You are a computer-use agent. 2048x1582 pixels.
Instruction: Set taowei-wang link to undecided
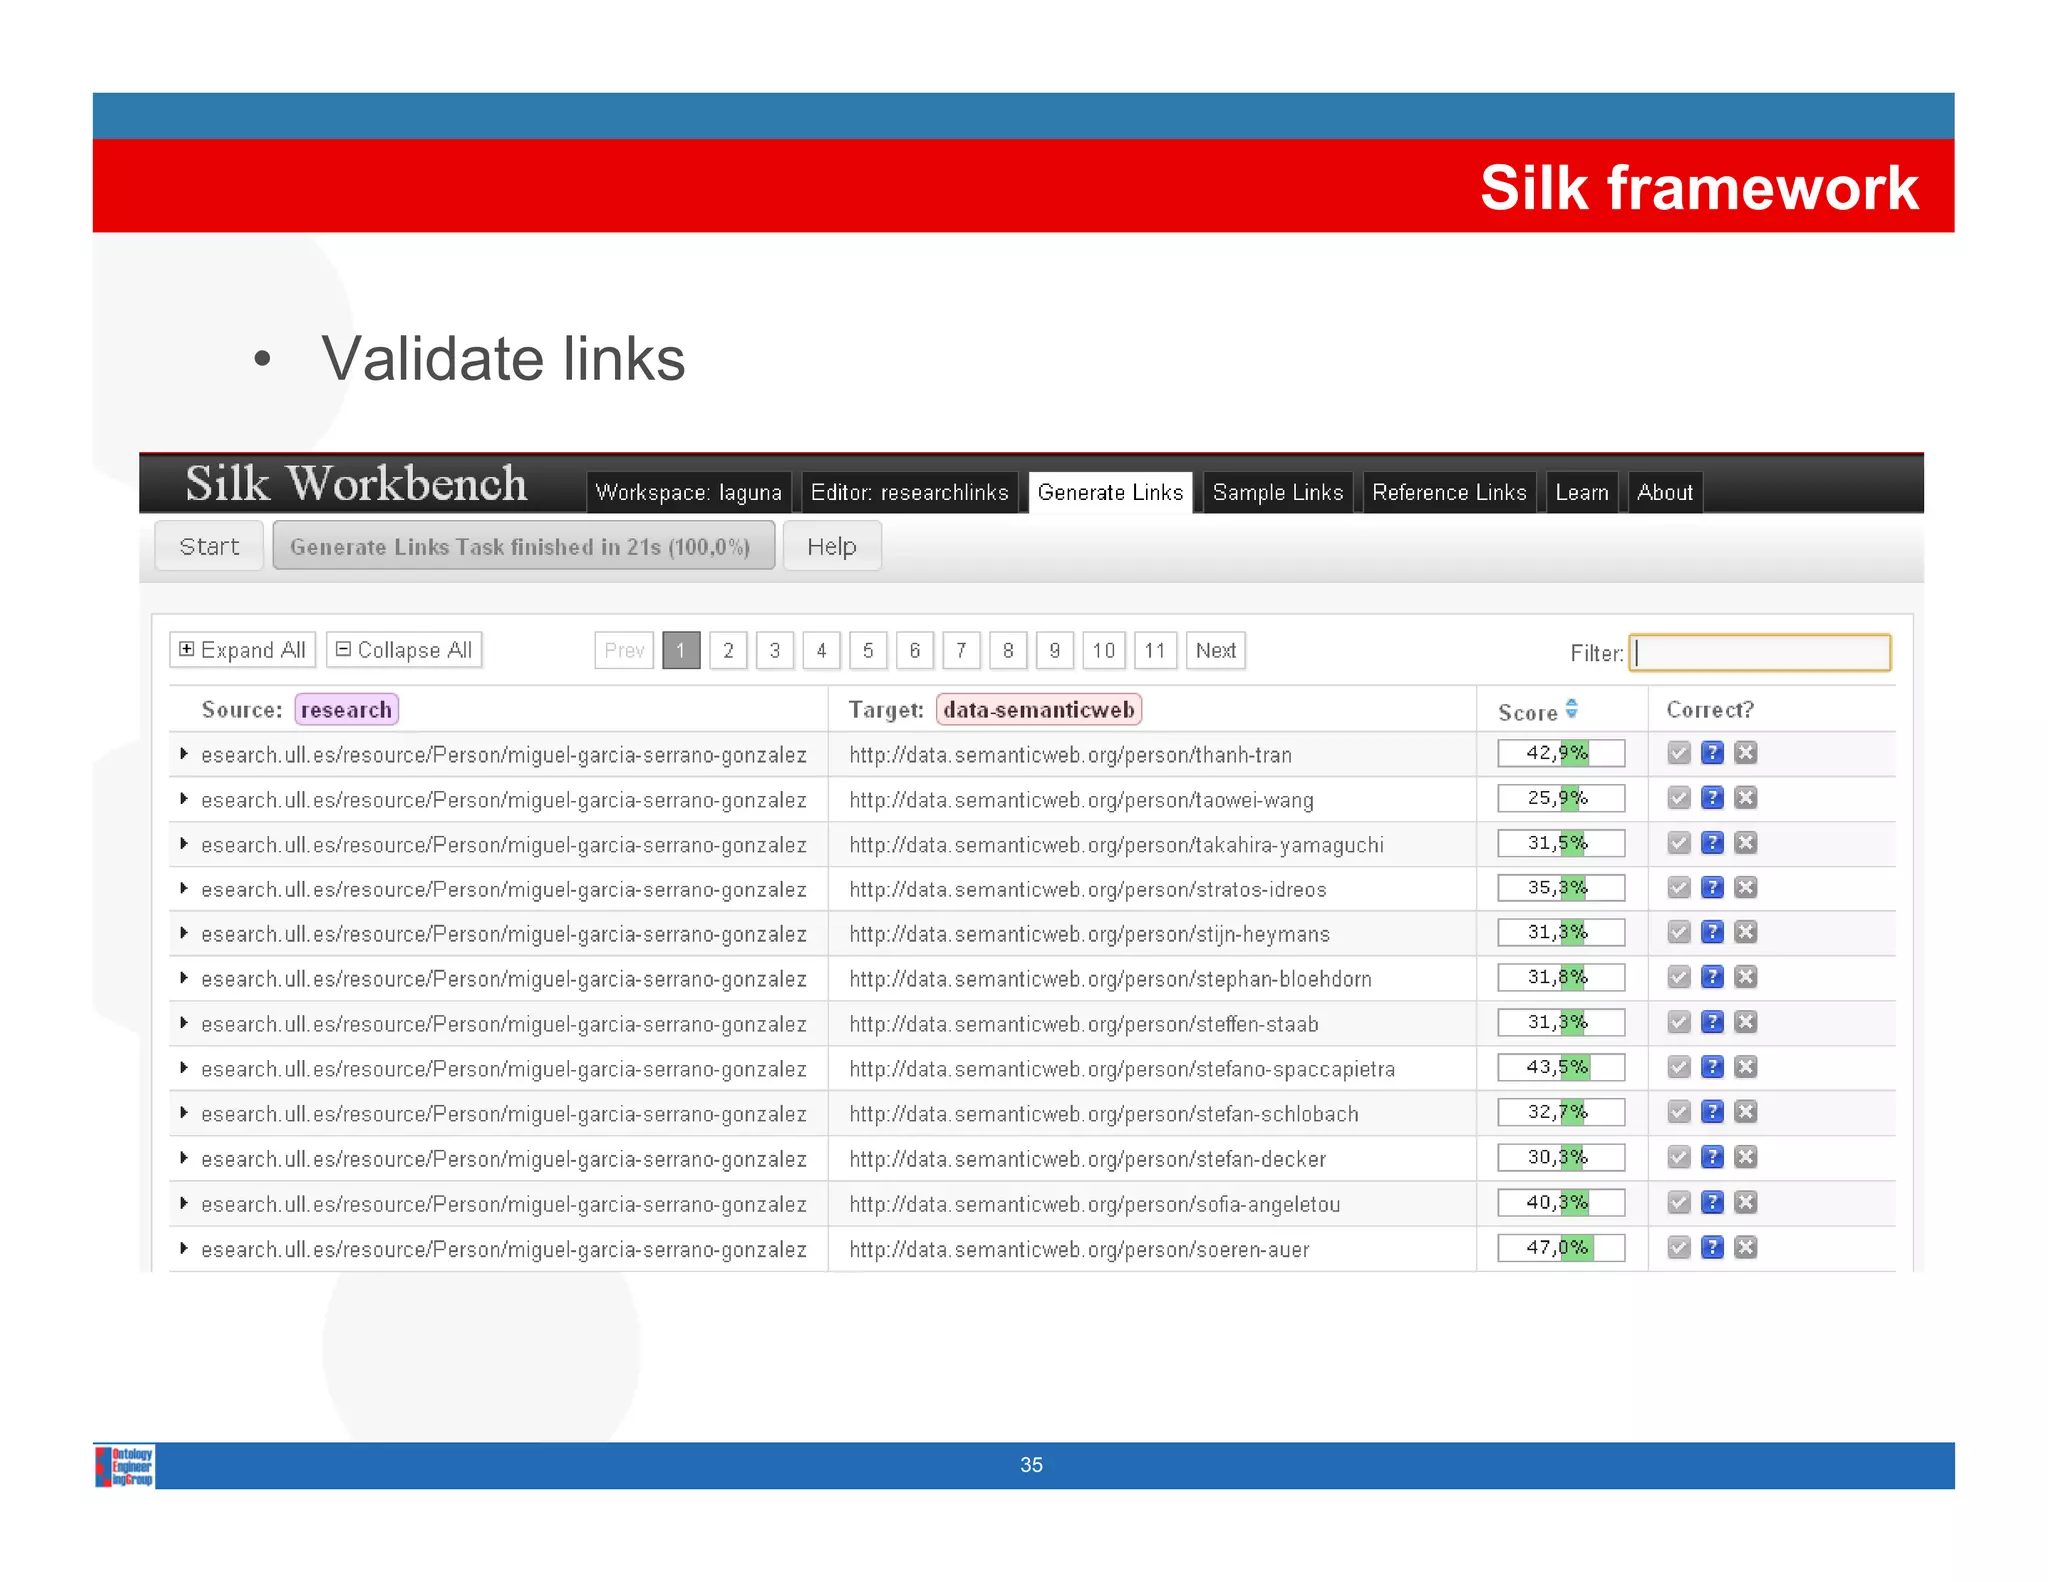pyautogui.click(x=1712, y=798)
